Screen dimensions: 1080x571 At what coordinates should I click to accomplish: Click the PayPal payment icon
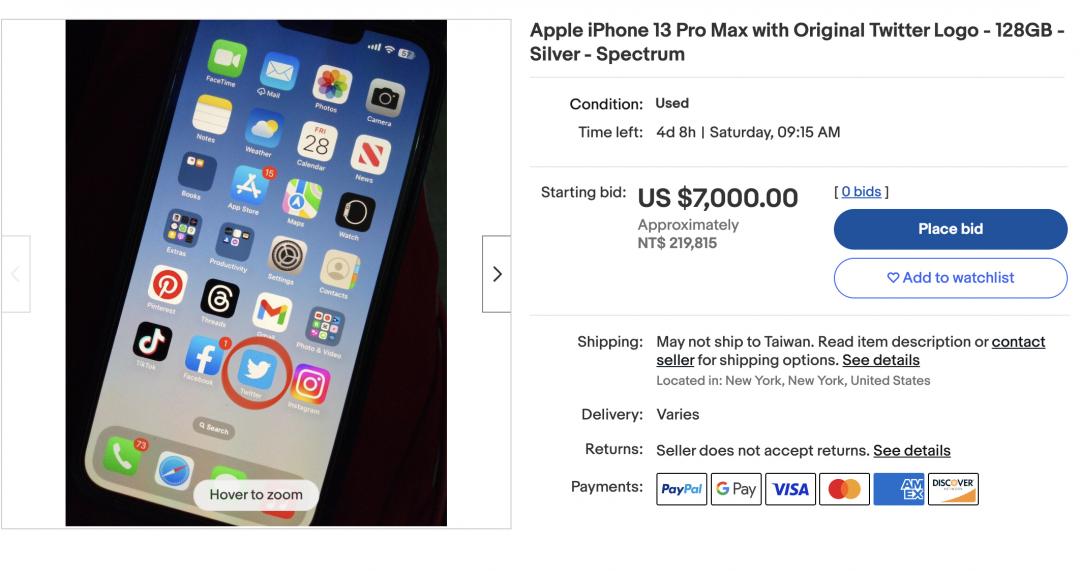(x=681, y=489)
